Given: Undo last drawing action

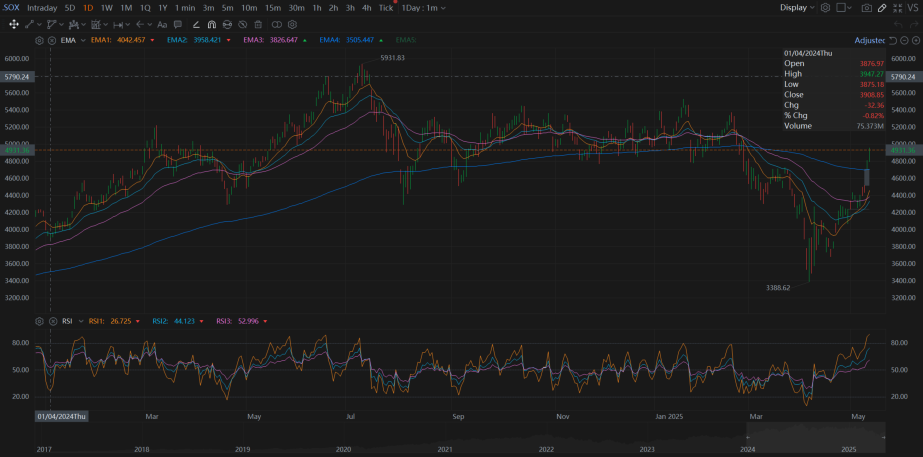Looking at the screenshot, I should pos(898,24).
